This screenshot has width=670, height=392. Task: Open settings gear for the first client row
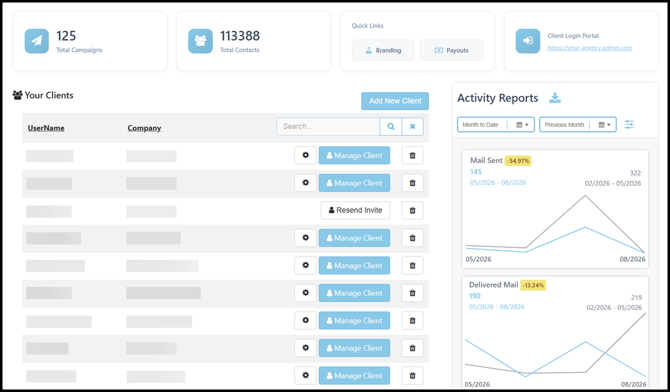(x=306, y=155)
